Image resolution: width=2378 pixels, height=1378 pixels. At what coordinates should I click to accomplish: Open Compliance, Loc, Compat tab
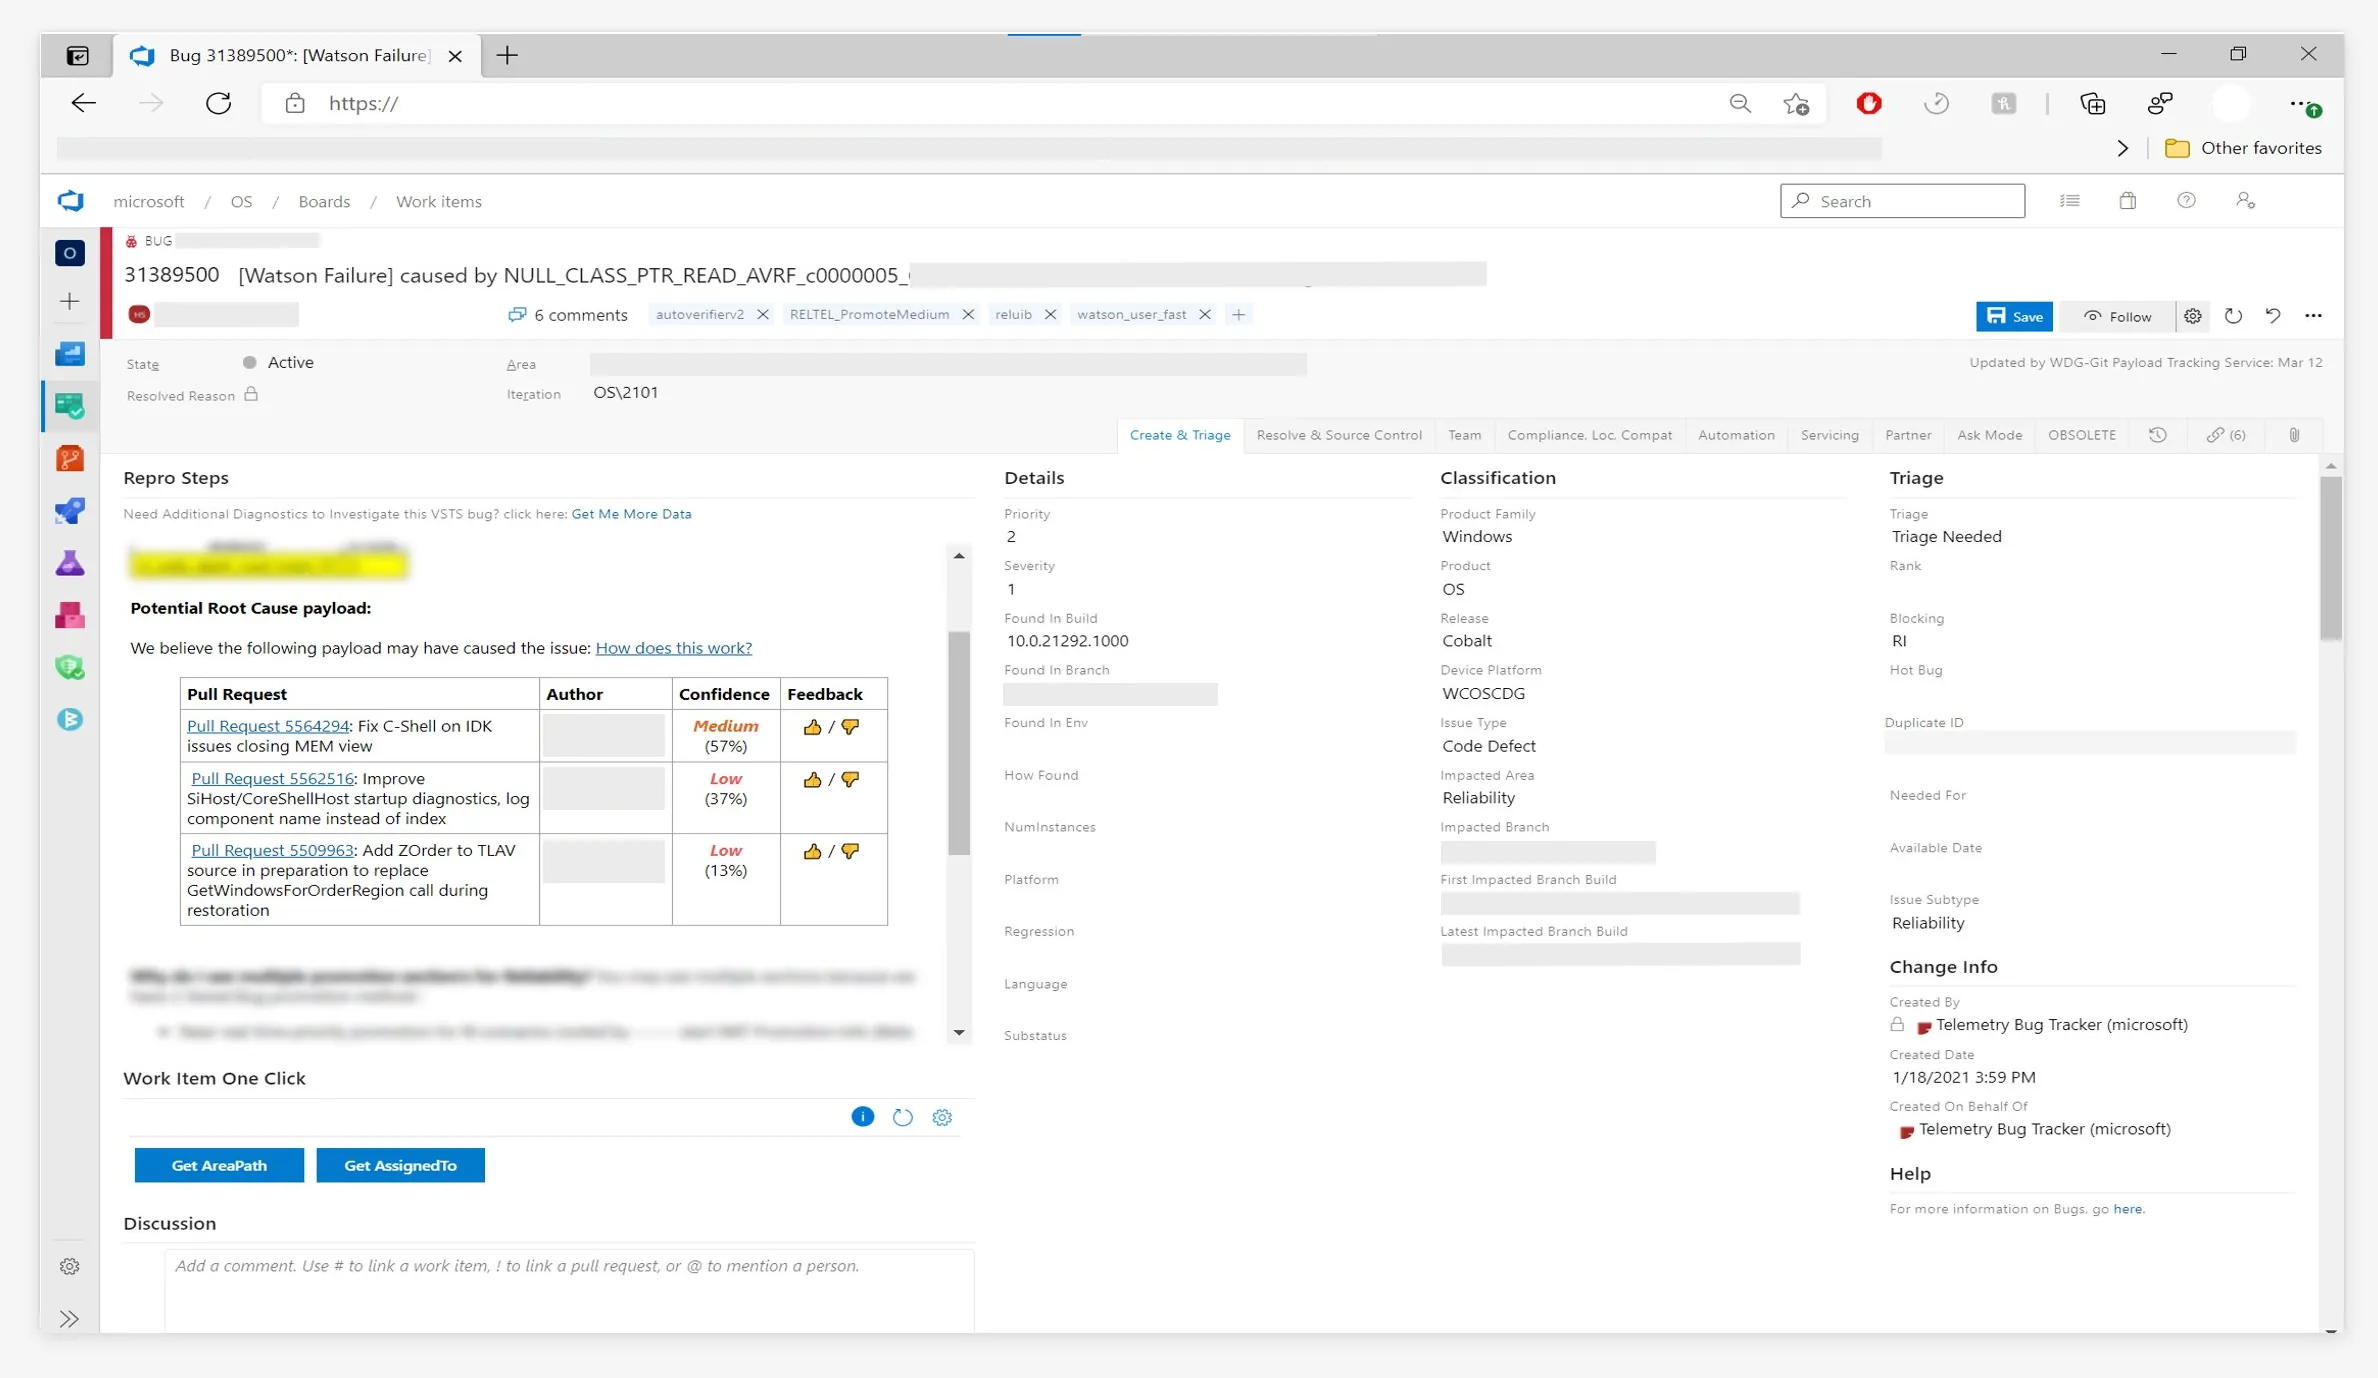click(1589, 435)
